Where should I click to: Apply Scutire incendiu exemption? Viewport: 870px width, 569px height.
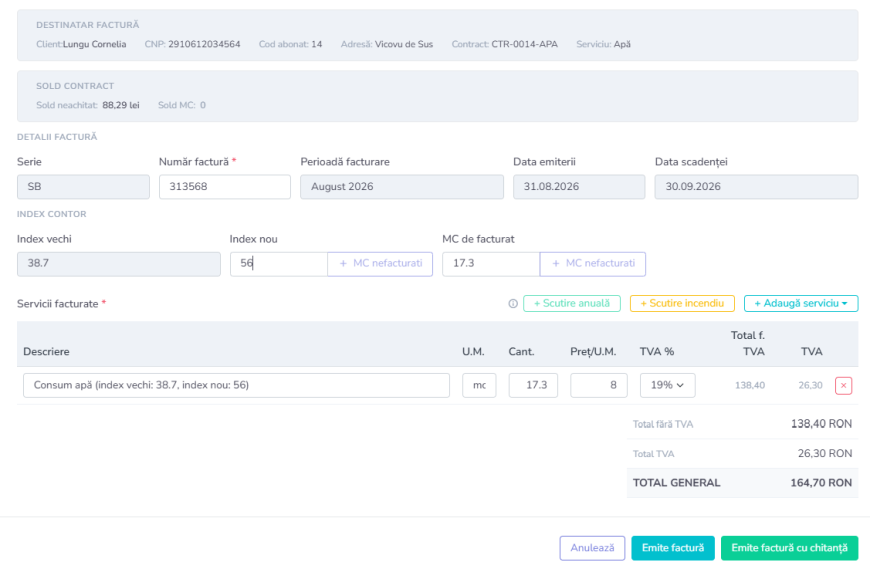click(682, 303)
